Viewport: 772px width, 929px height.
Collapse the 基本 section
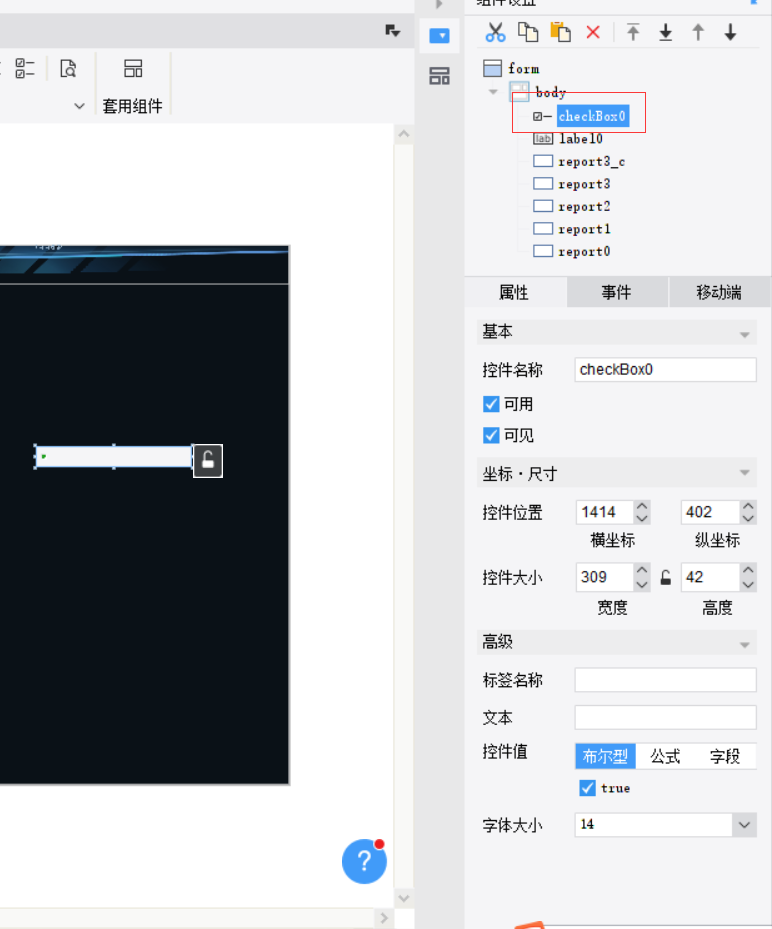pyautogui.click(x=745, y=335)
